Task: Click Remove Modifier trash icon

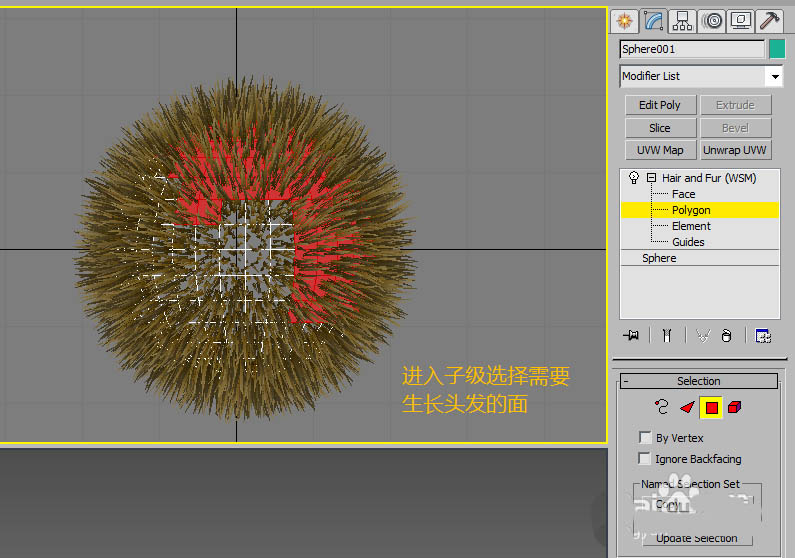Action: tap(727, 336)
